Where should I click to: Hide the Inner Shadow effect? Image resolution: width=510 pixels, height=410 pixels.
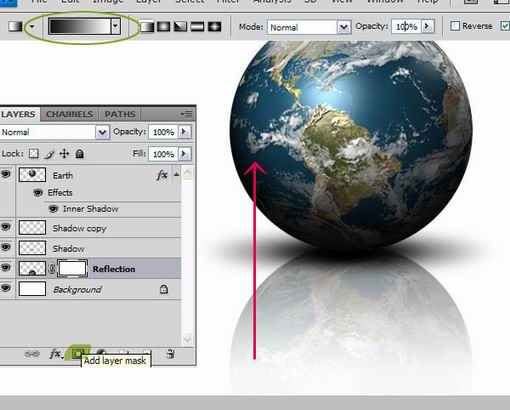[53, 209]
